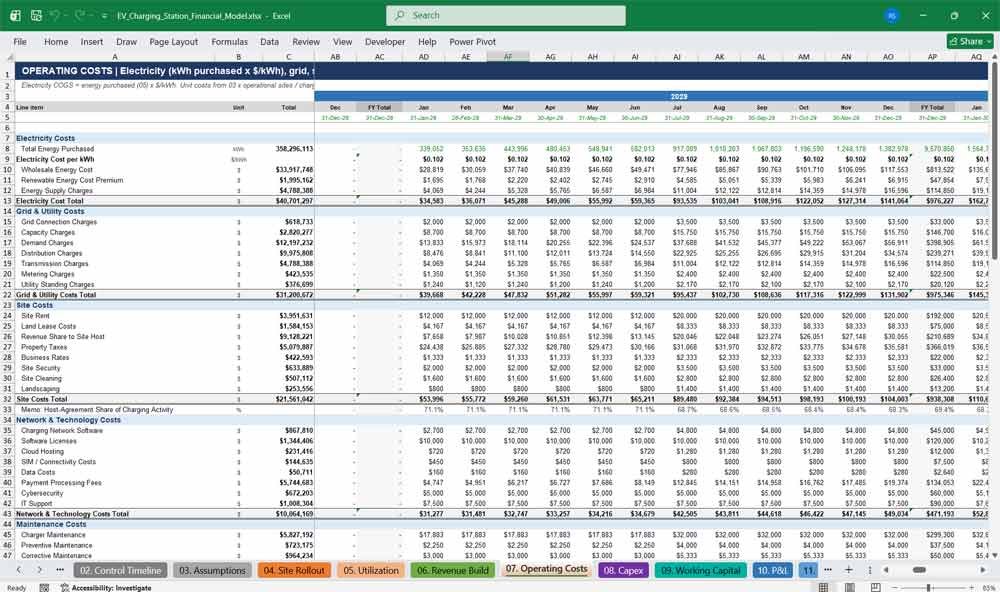Switch to the 08. Capex sheet

pos(623,570)
